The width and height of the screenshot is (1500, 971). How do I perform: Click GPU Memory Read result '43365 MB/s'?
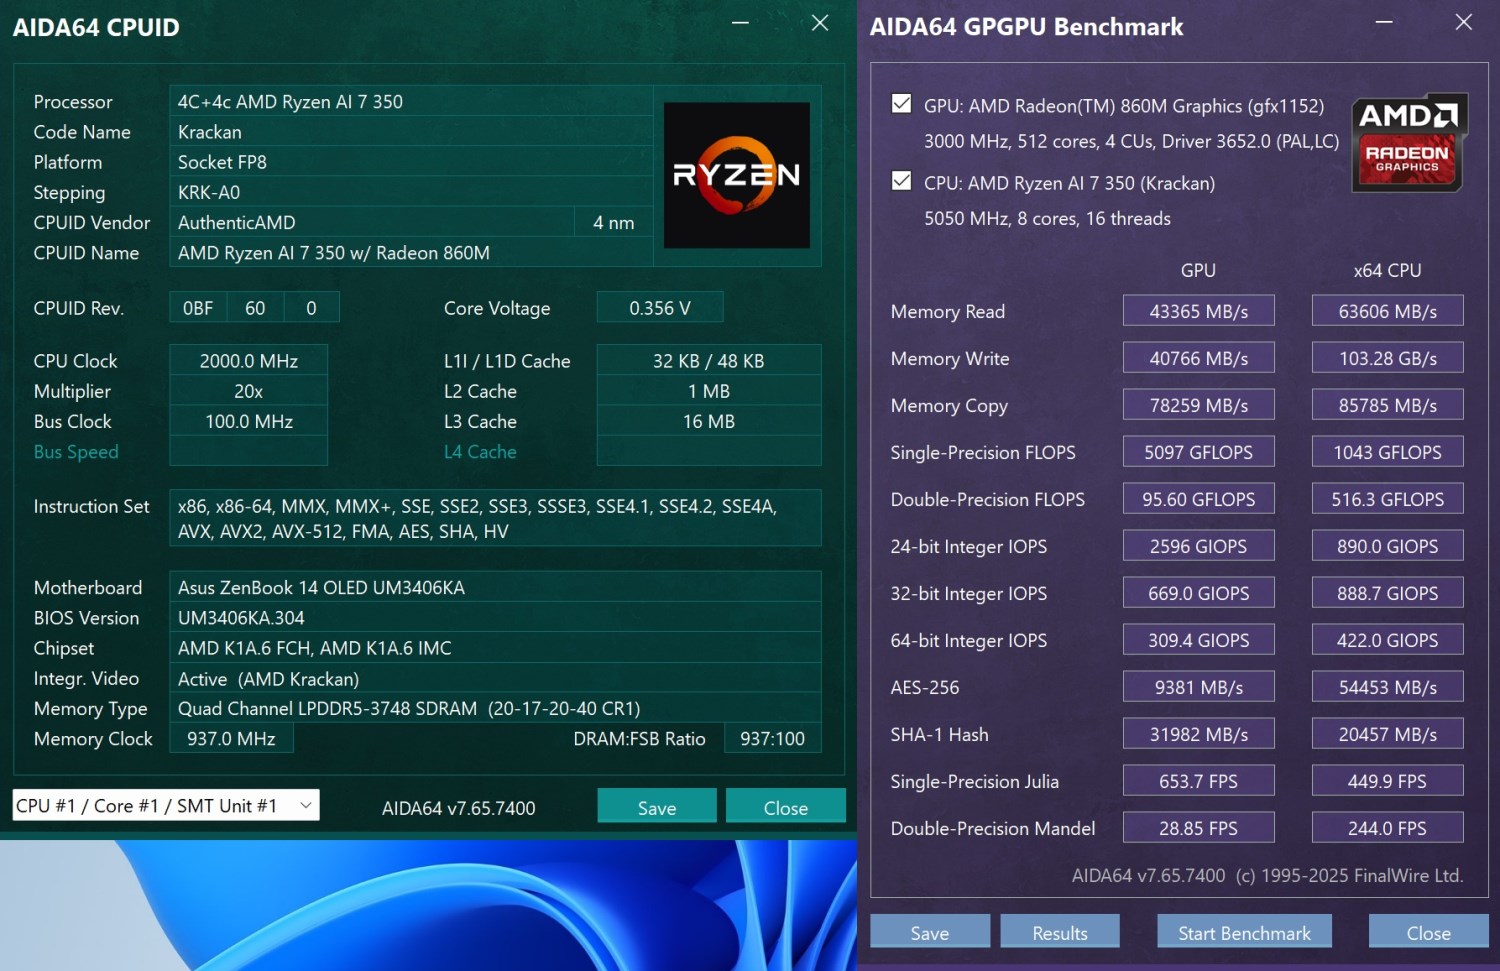[1199, 311]
